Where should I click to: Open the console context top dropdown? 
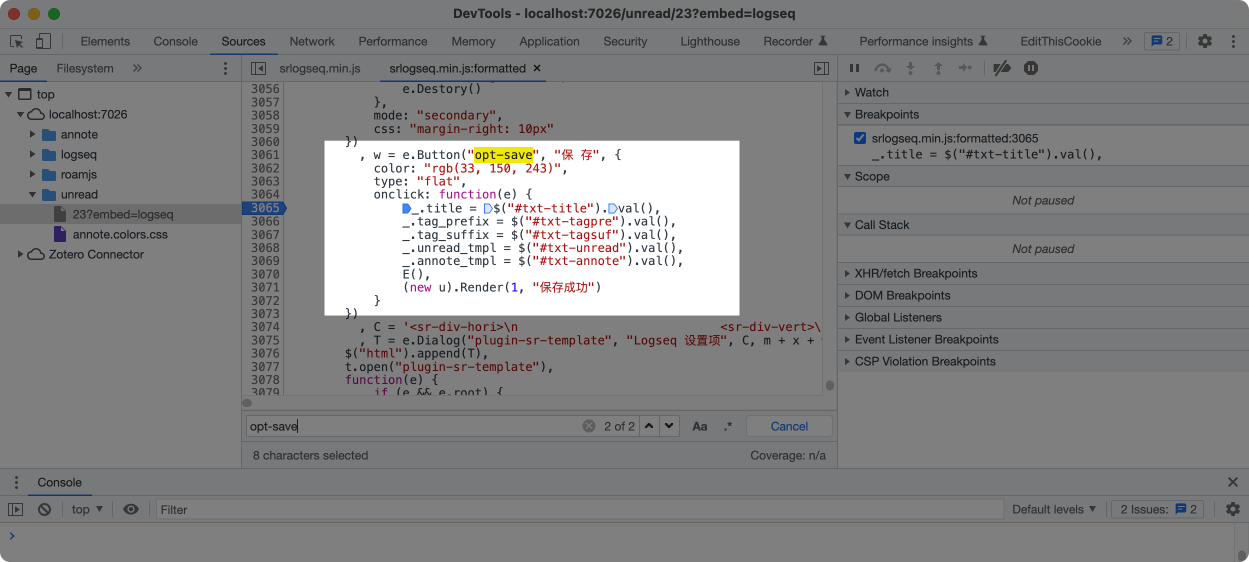[x=87, y=509]
